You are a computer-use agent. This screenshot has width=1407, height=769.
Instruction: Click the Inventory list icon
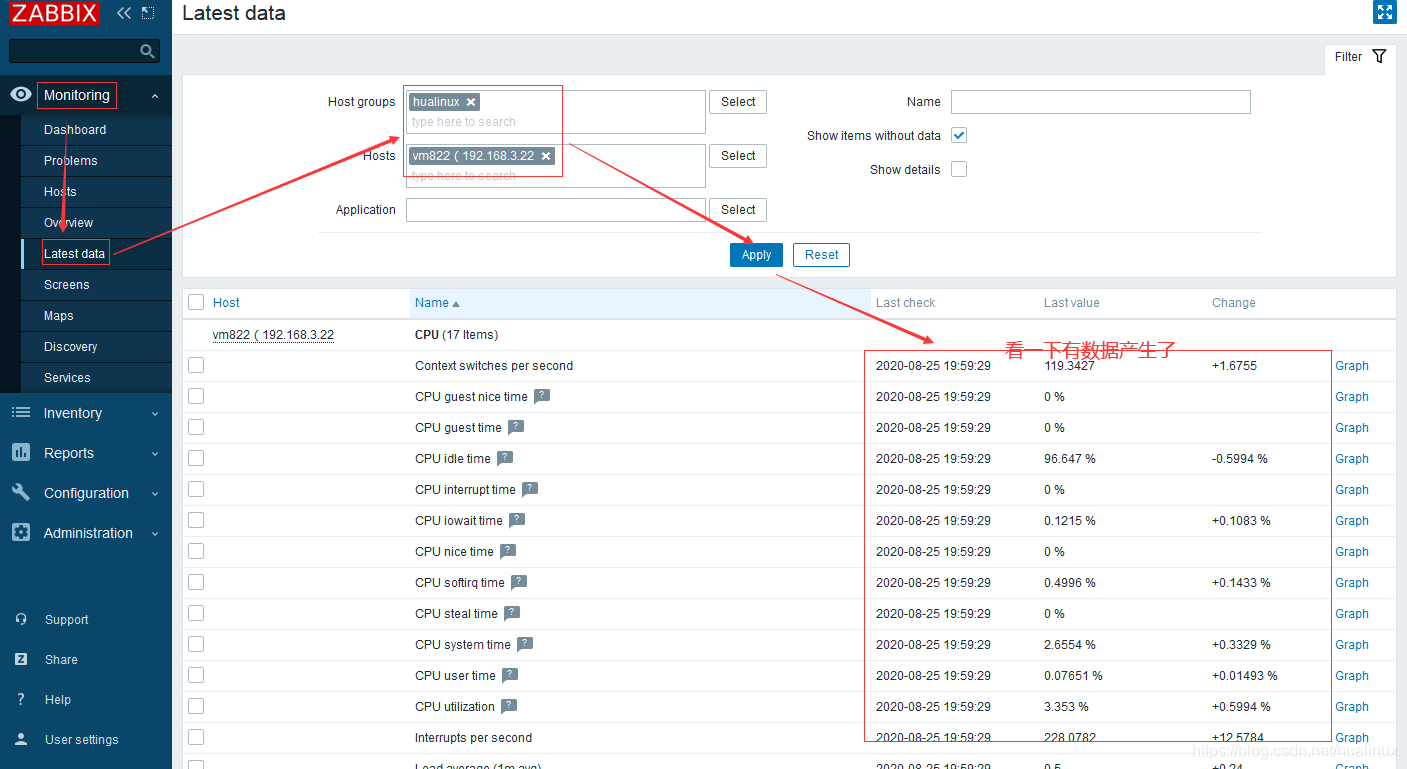tap(20, 412)
